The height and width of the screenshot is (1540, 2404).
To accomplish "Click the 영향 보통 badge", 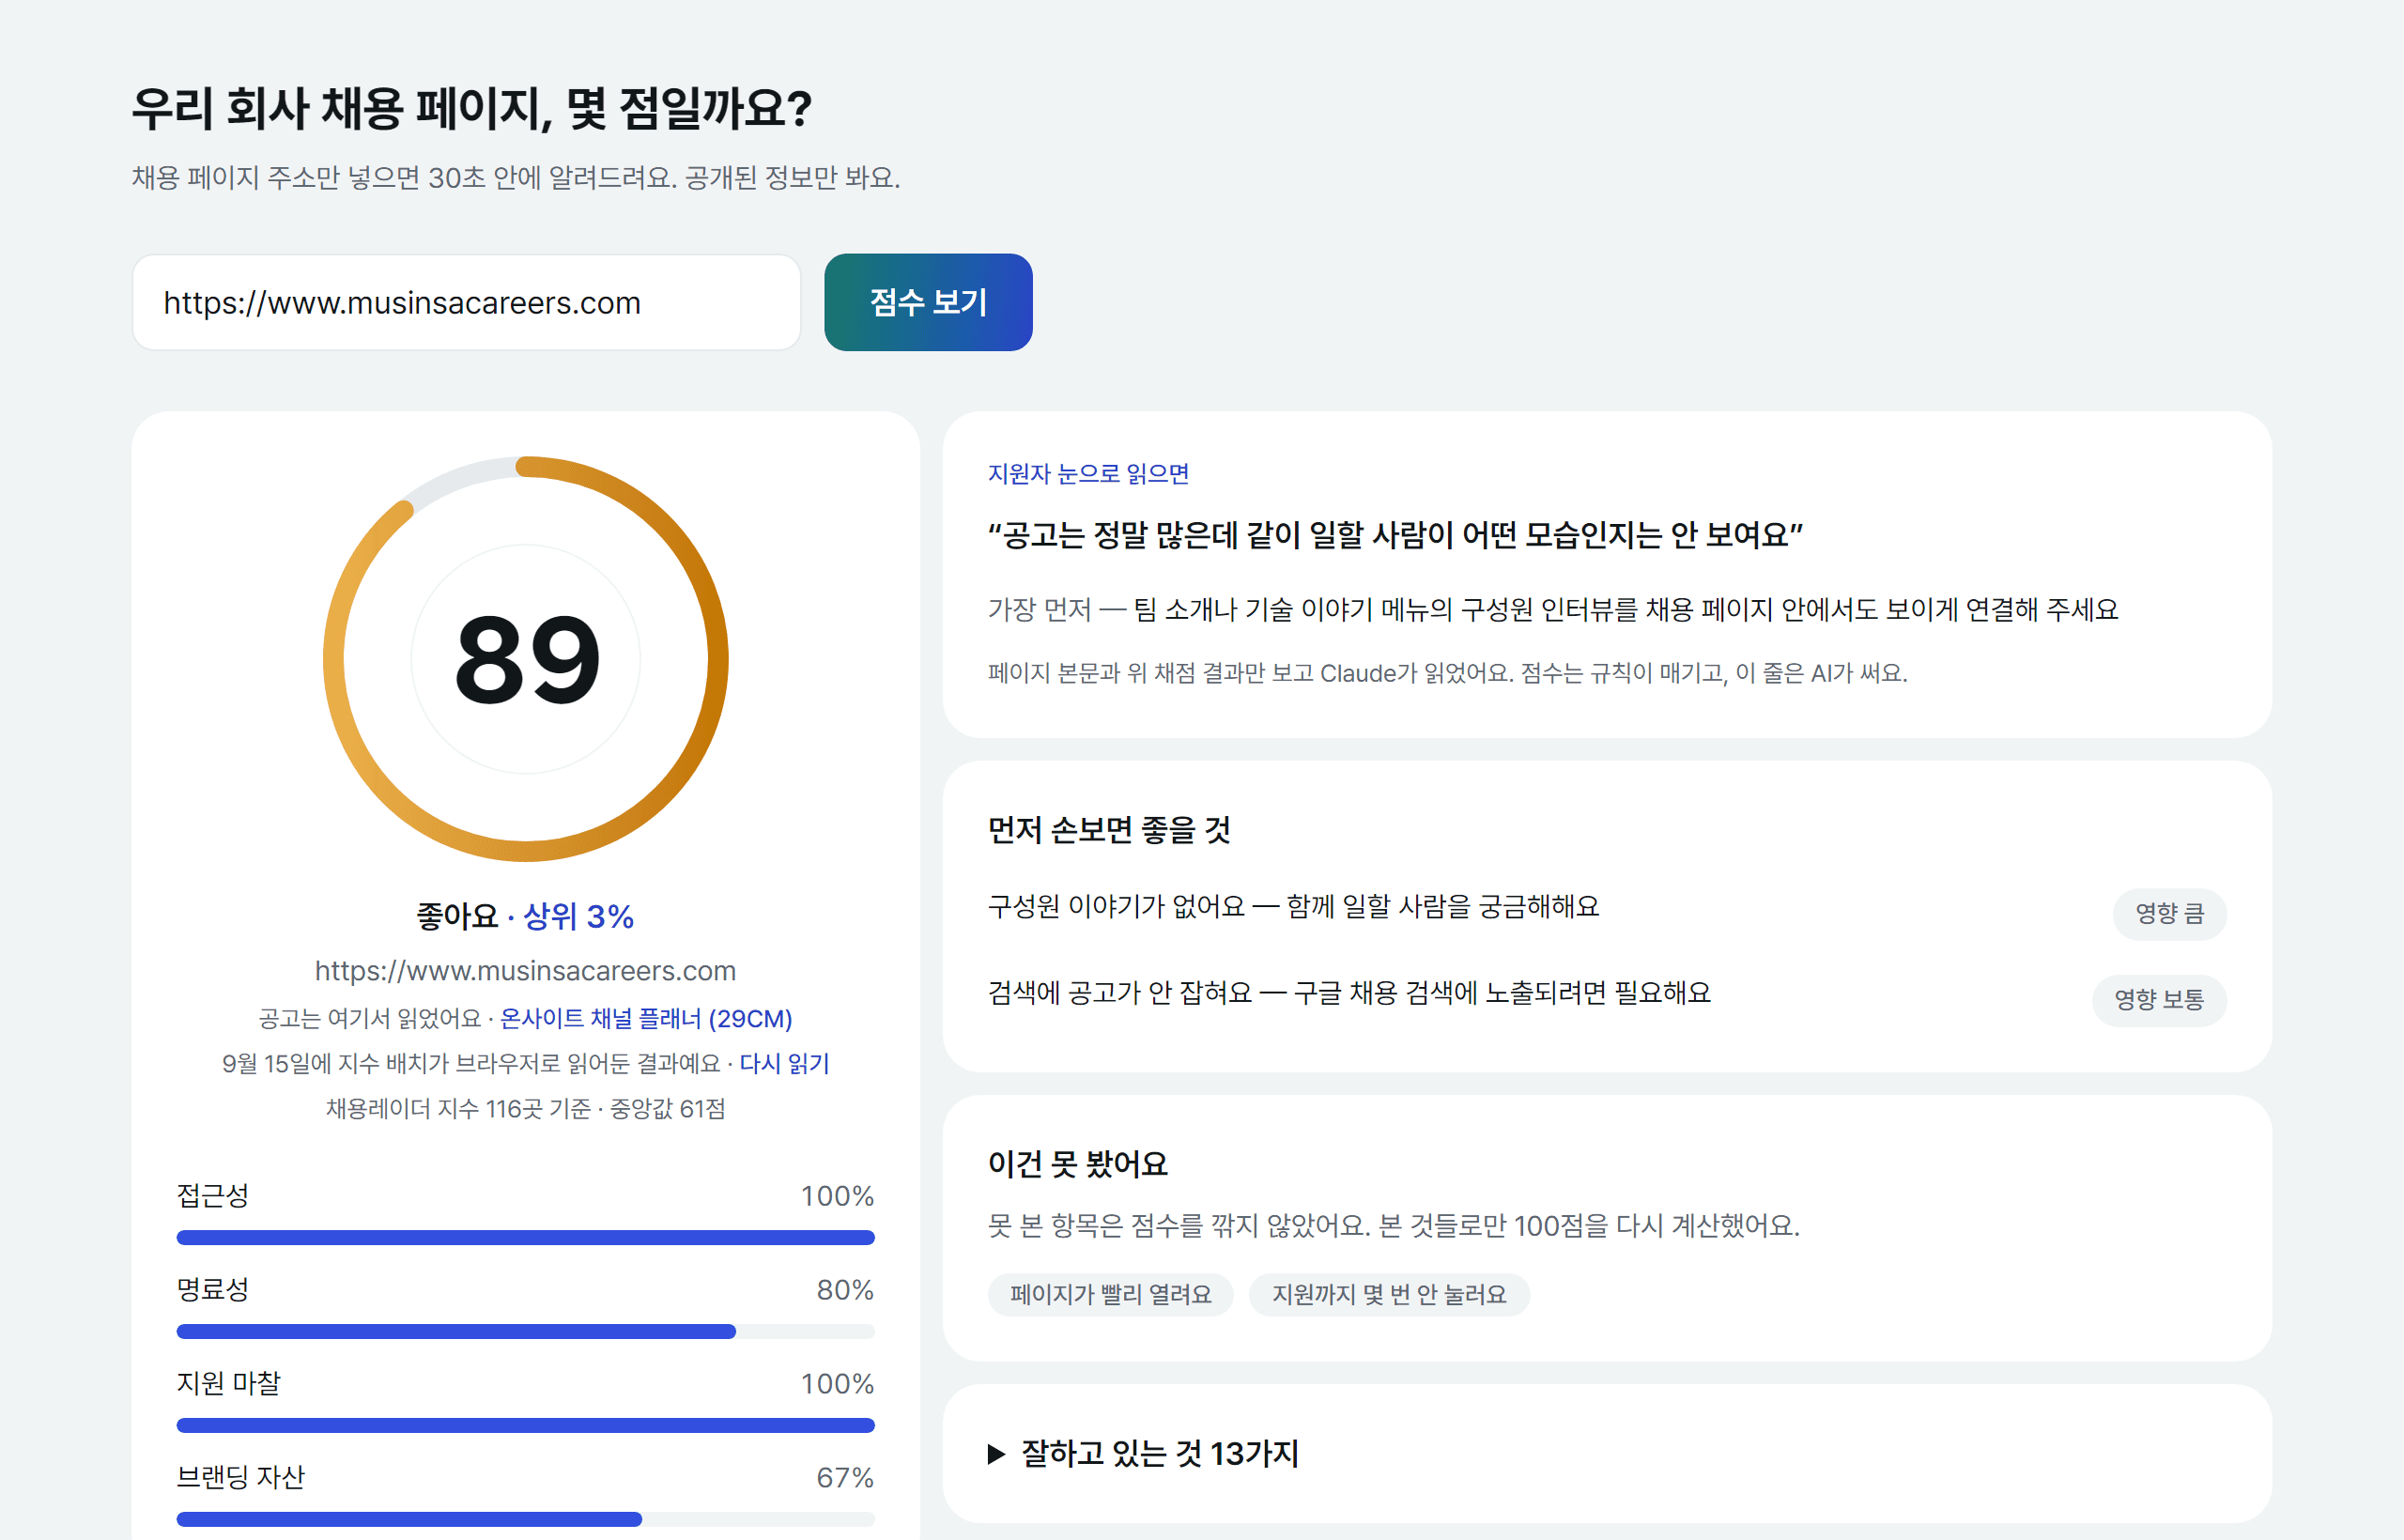I will tap(2159, 1000).
